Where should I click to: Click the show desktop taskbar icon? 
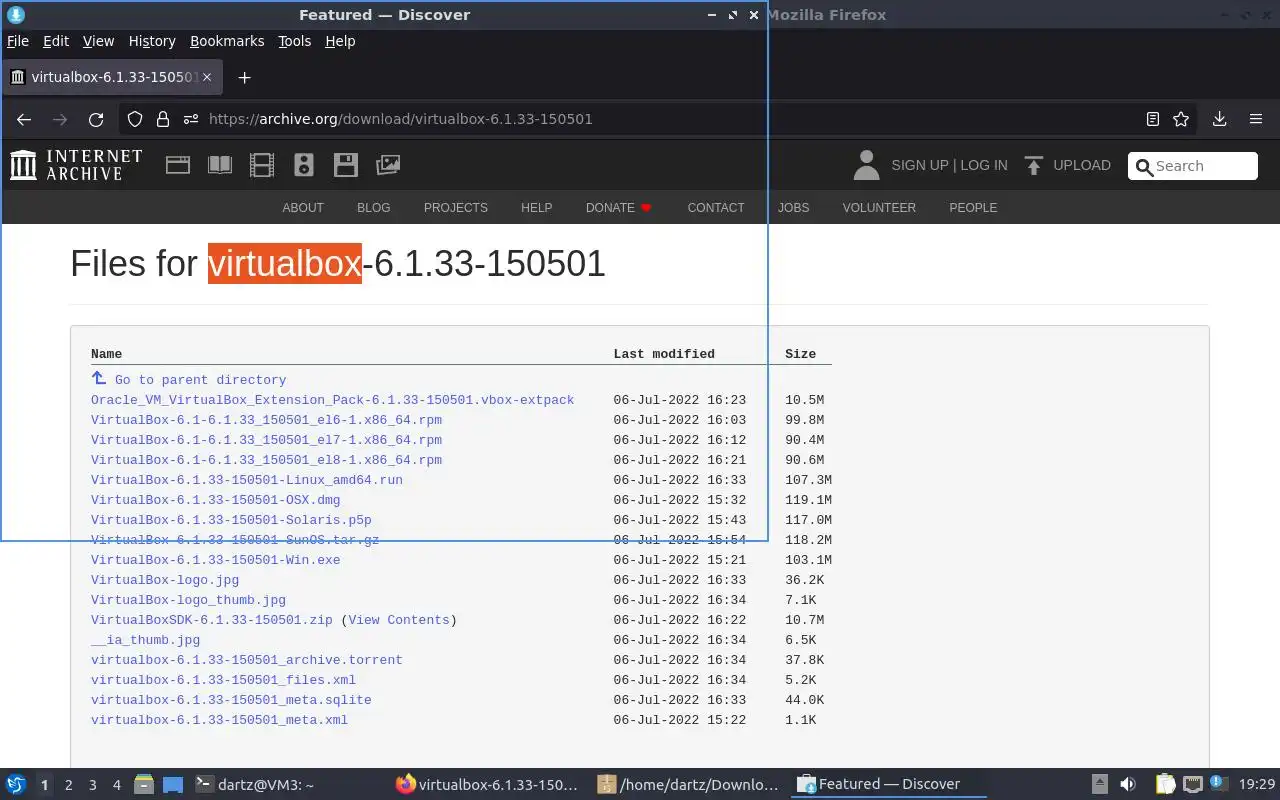173,784
